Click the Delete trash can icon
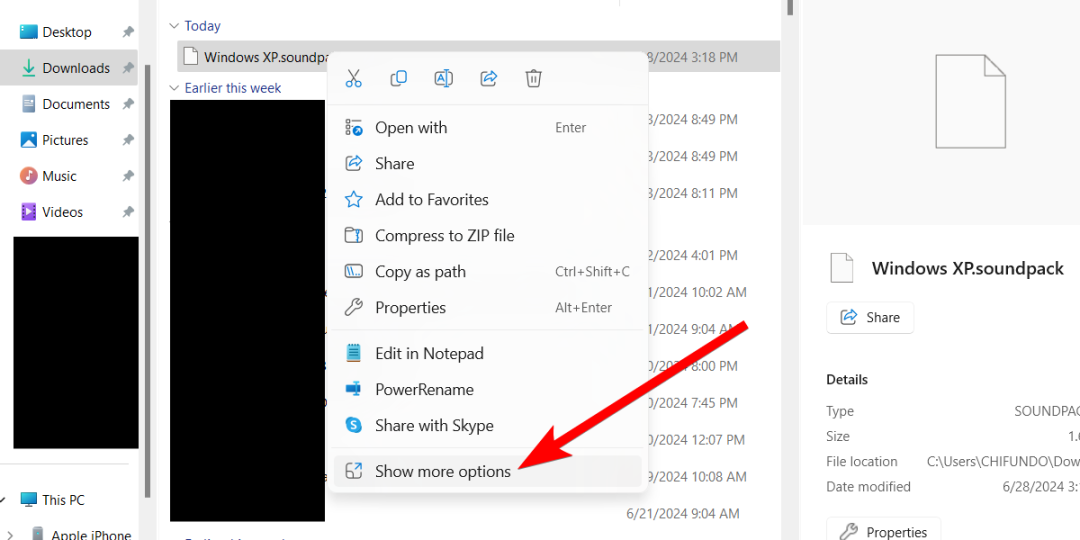 pyautogui.click(x=533, y=78)
